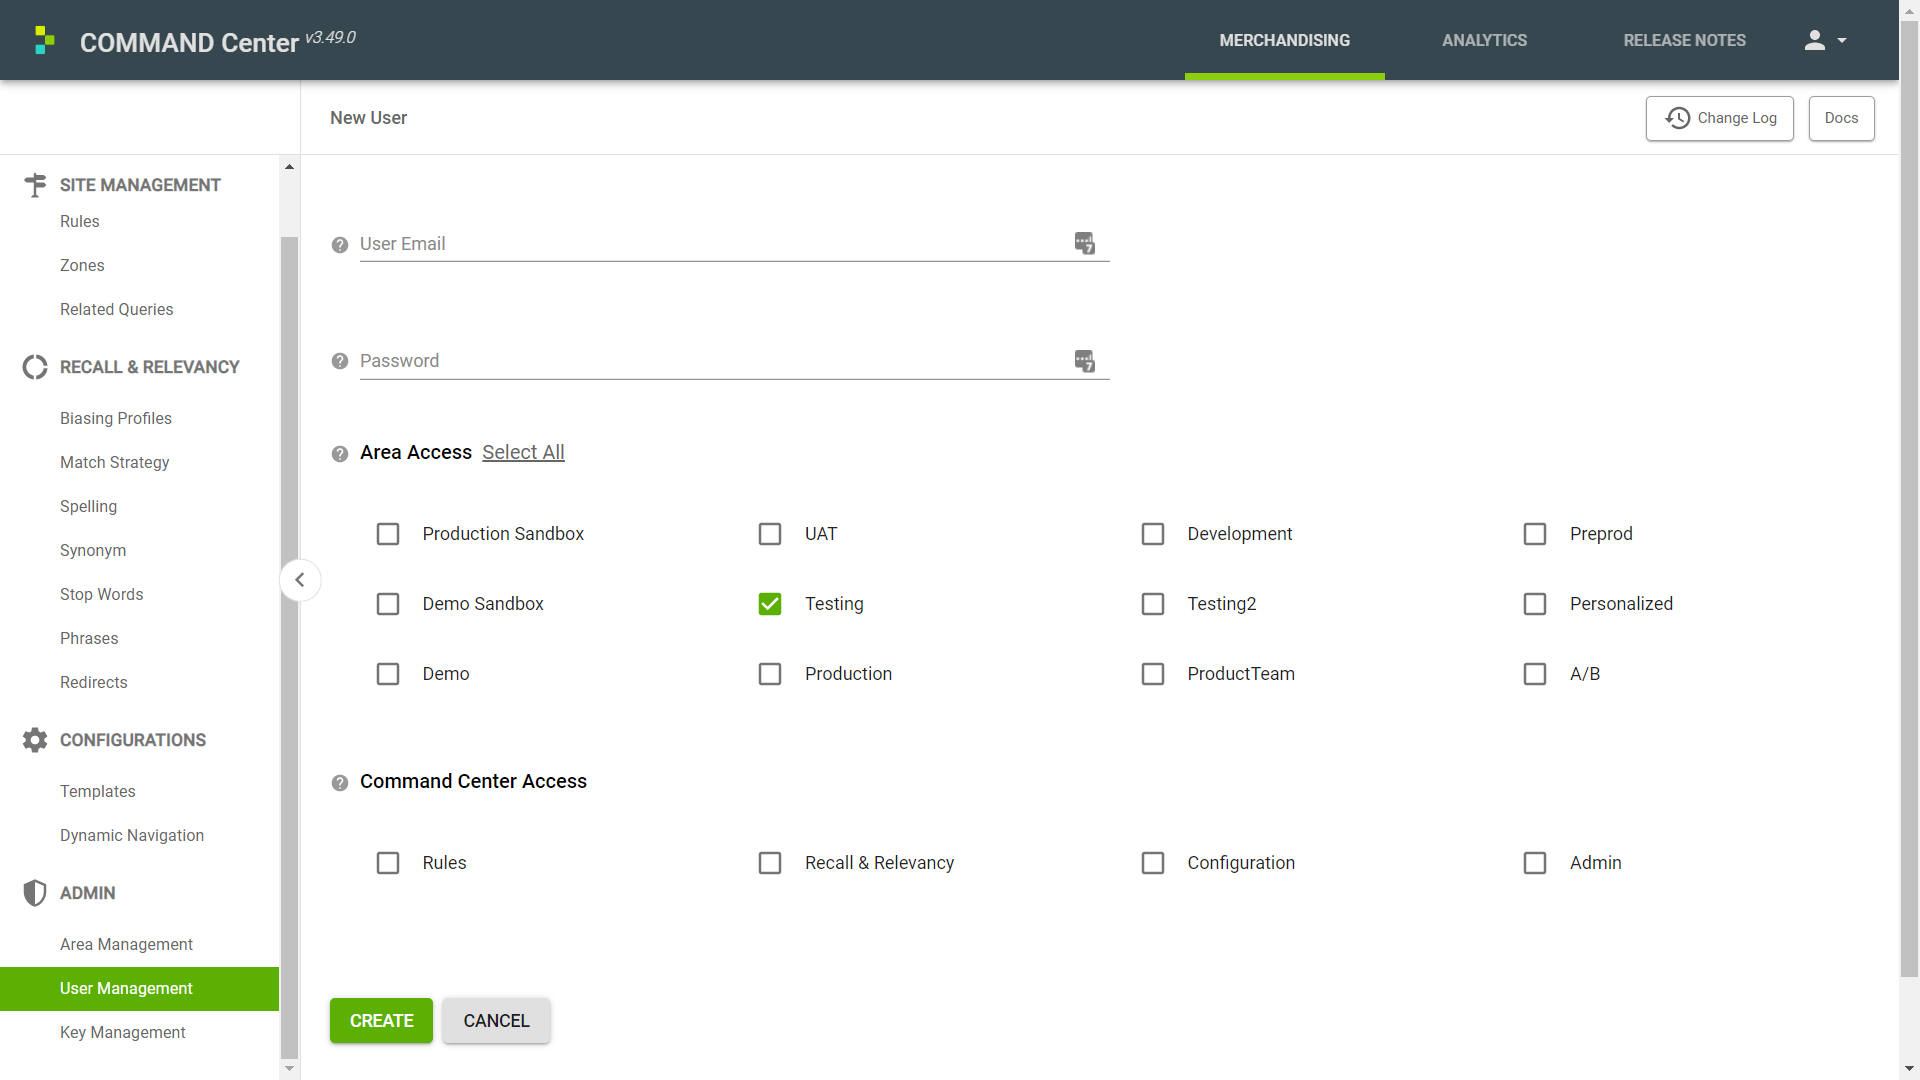
Task: Open the Change Log
Action: pos(1720,118)
